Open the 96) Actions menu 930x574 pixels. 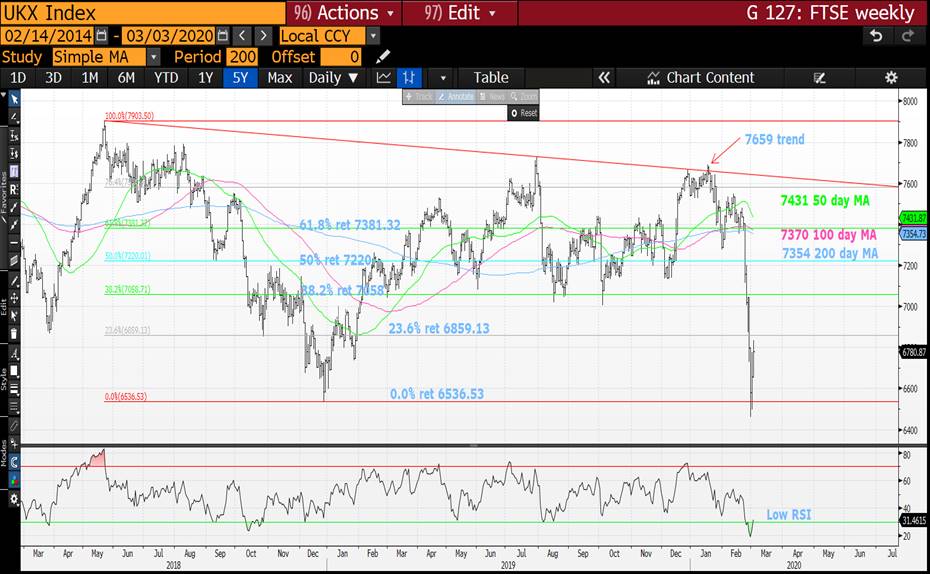344,12
